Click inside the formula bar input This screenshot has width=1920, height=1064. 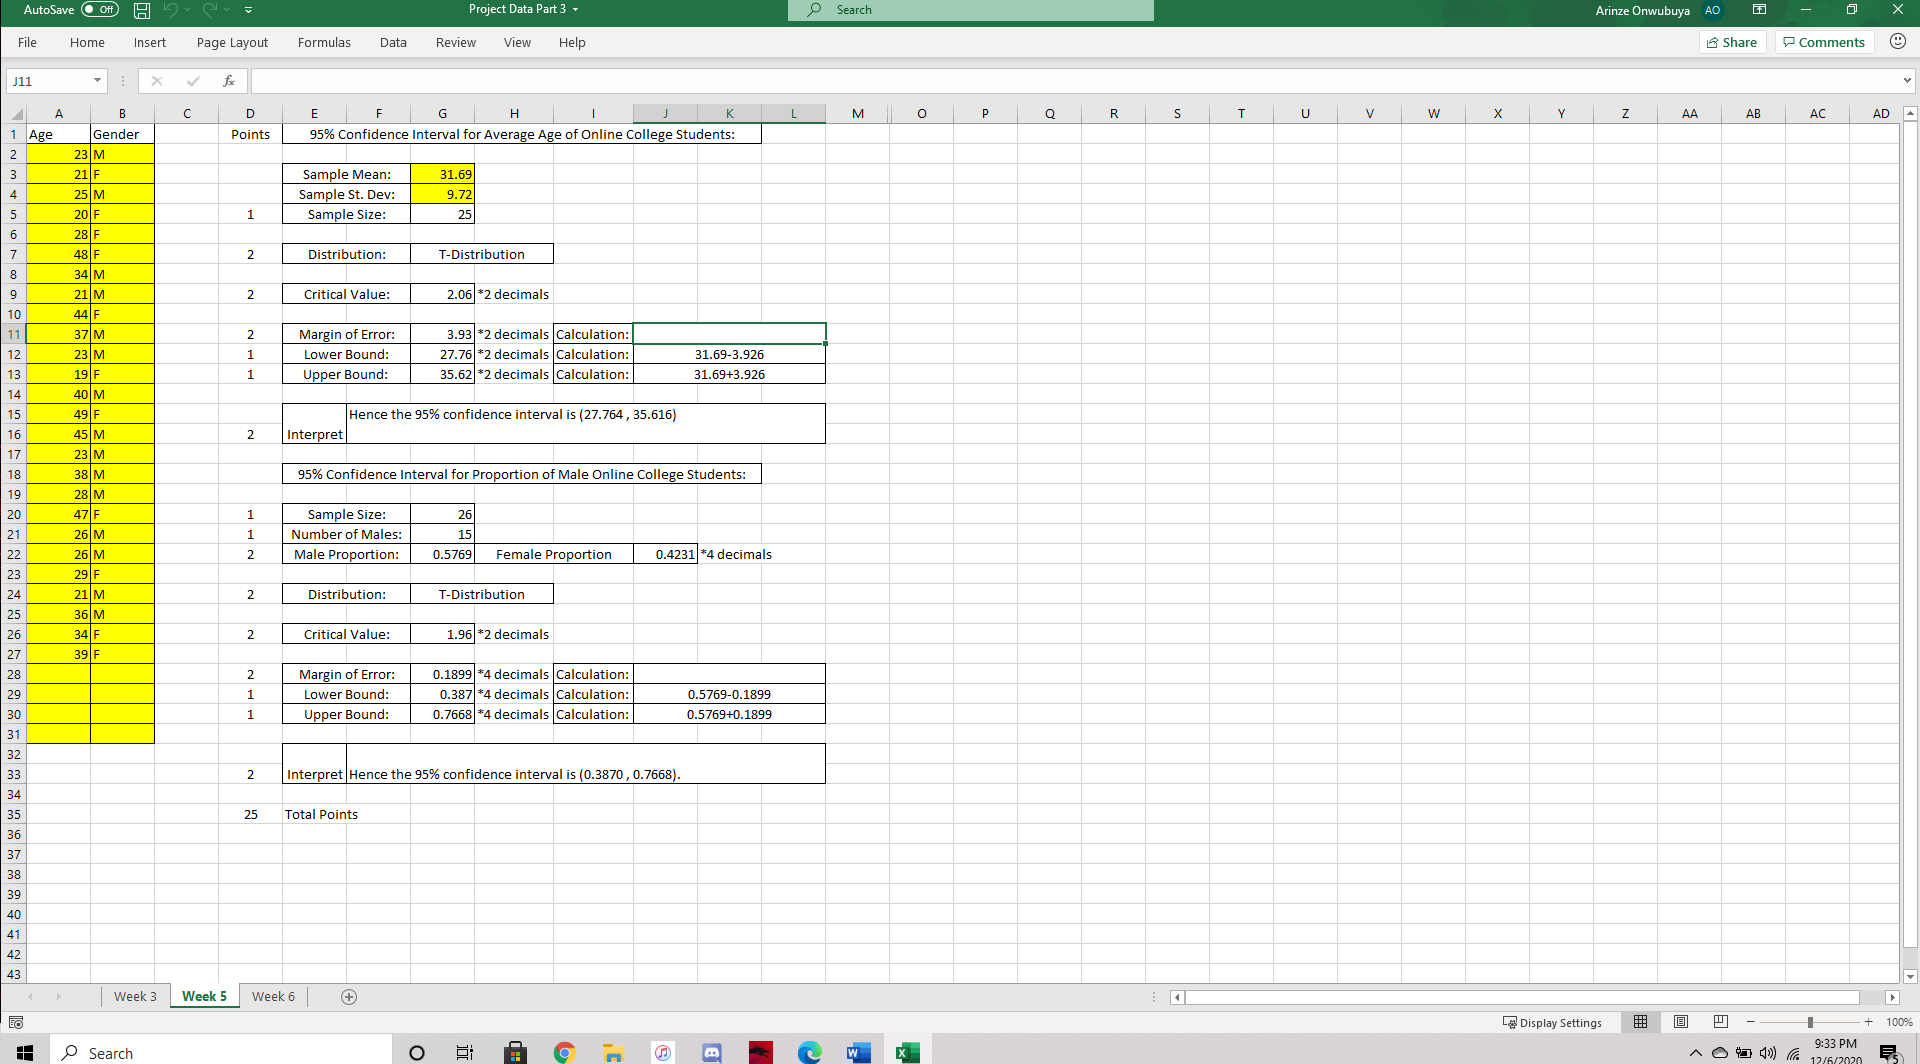pos(1075,81)
